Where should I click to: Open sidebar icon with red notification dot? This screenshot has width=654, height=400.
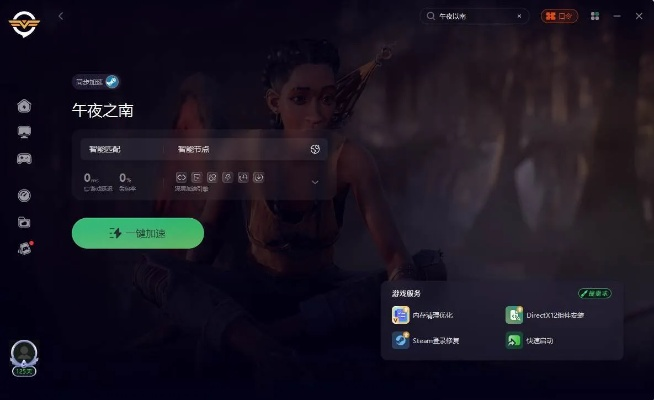tap(24, 249)
